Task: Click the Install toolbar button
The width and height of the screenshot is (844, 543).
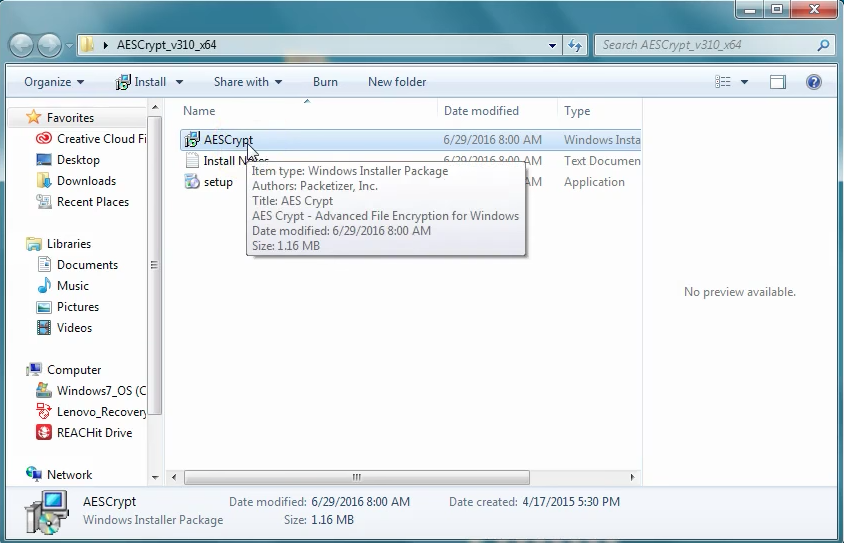Action: (141, 82)
